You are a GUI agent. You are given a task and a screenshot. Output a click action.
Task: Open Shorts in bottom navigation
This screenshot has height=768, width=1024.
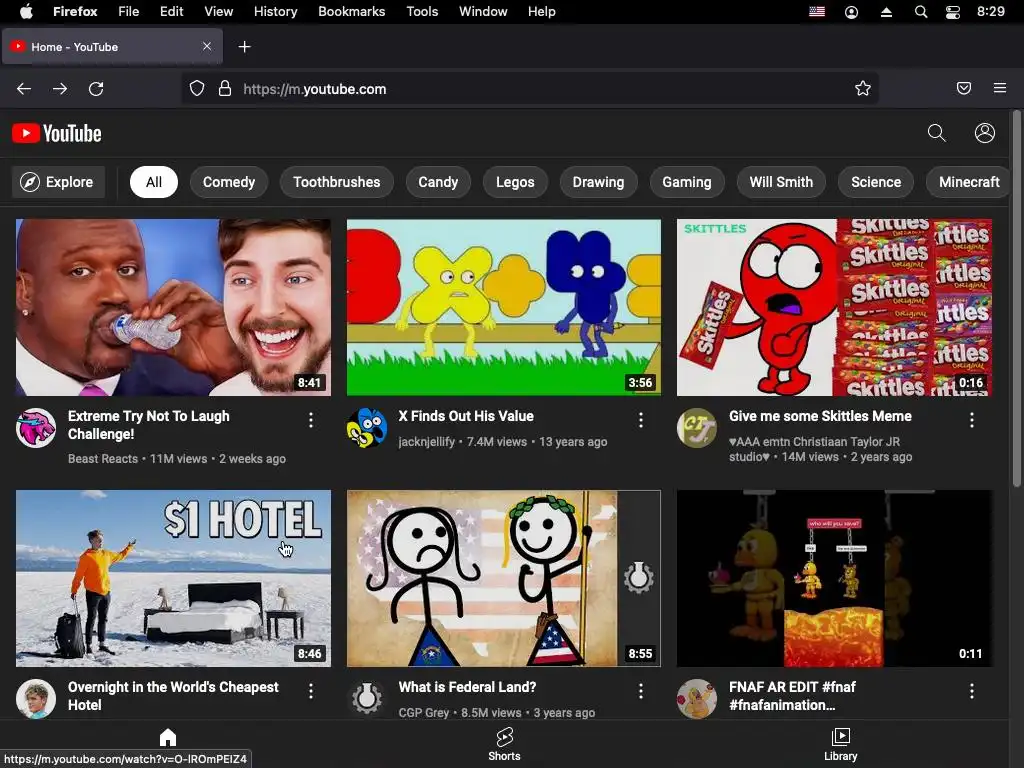tap(504, 744)
